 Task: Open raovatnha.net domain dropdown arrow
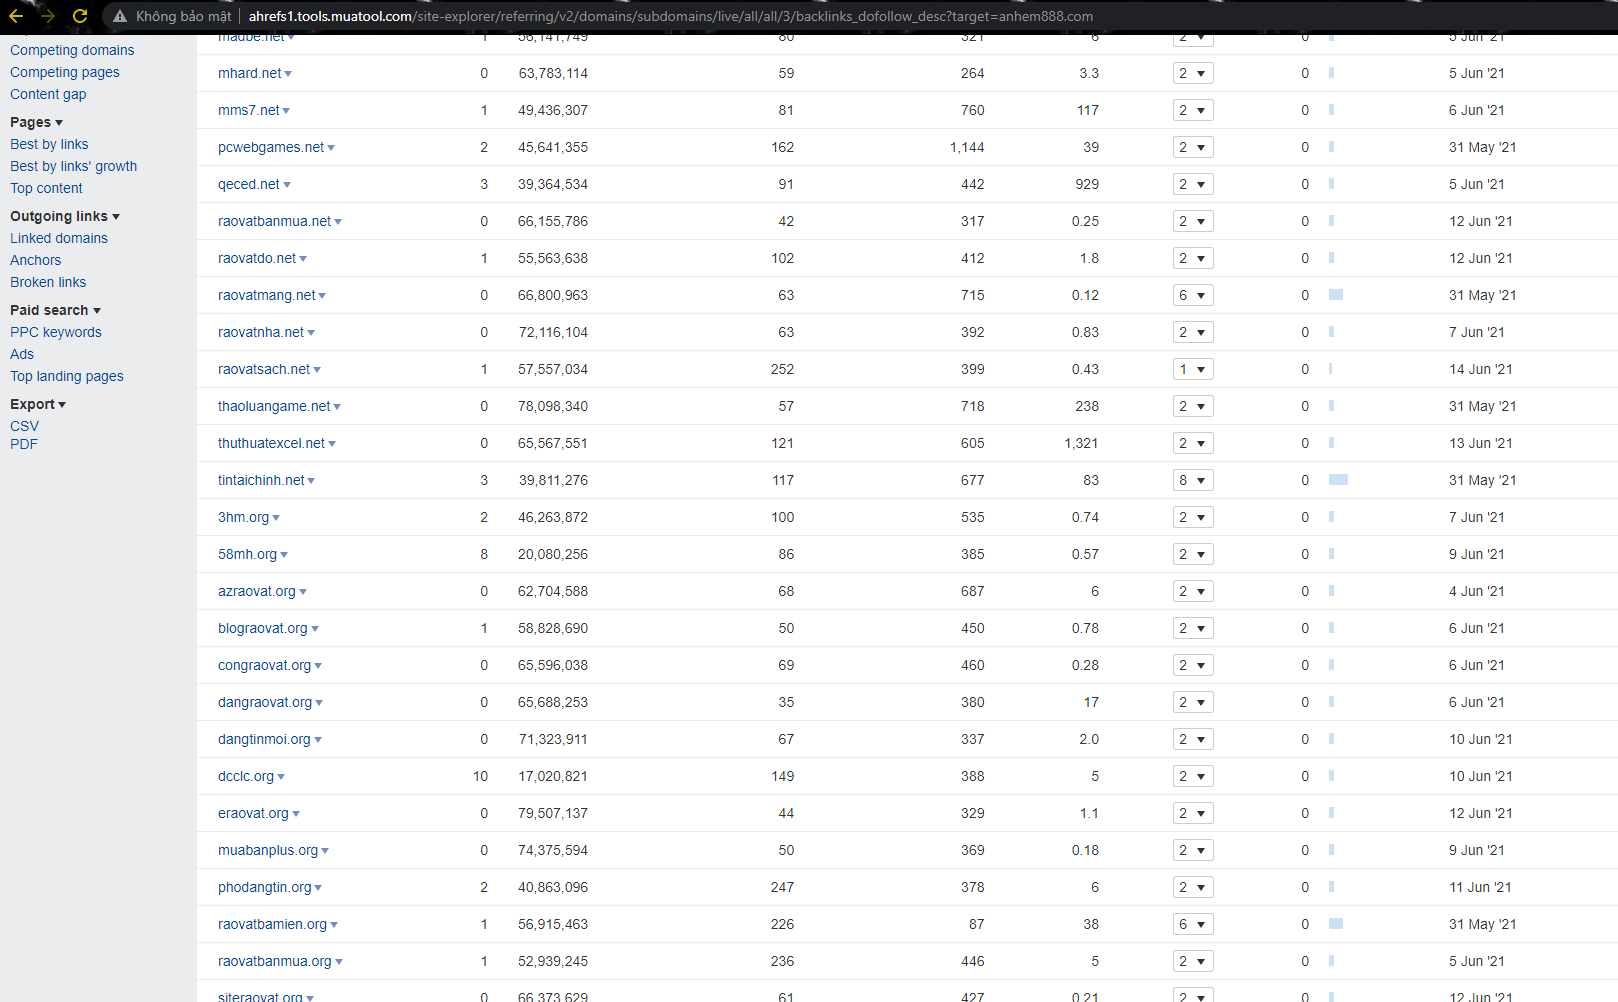point(311,333)
